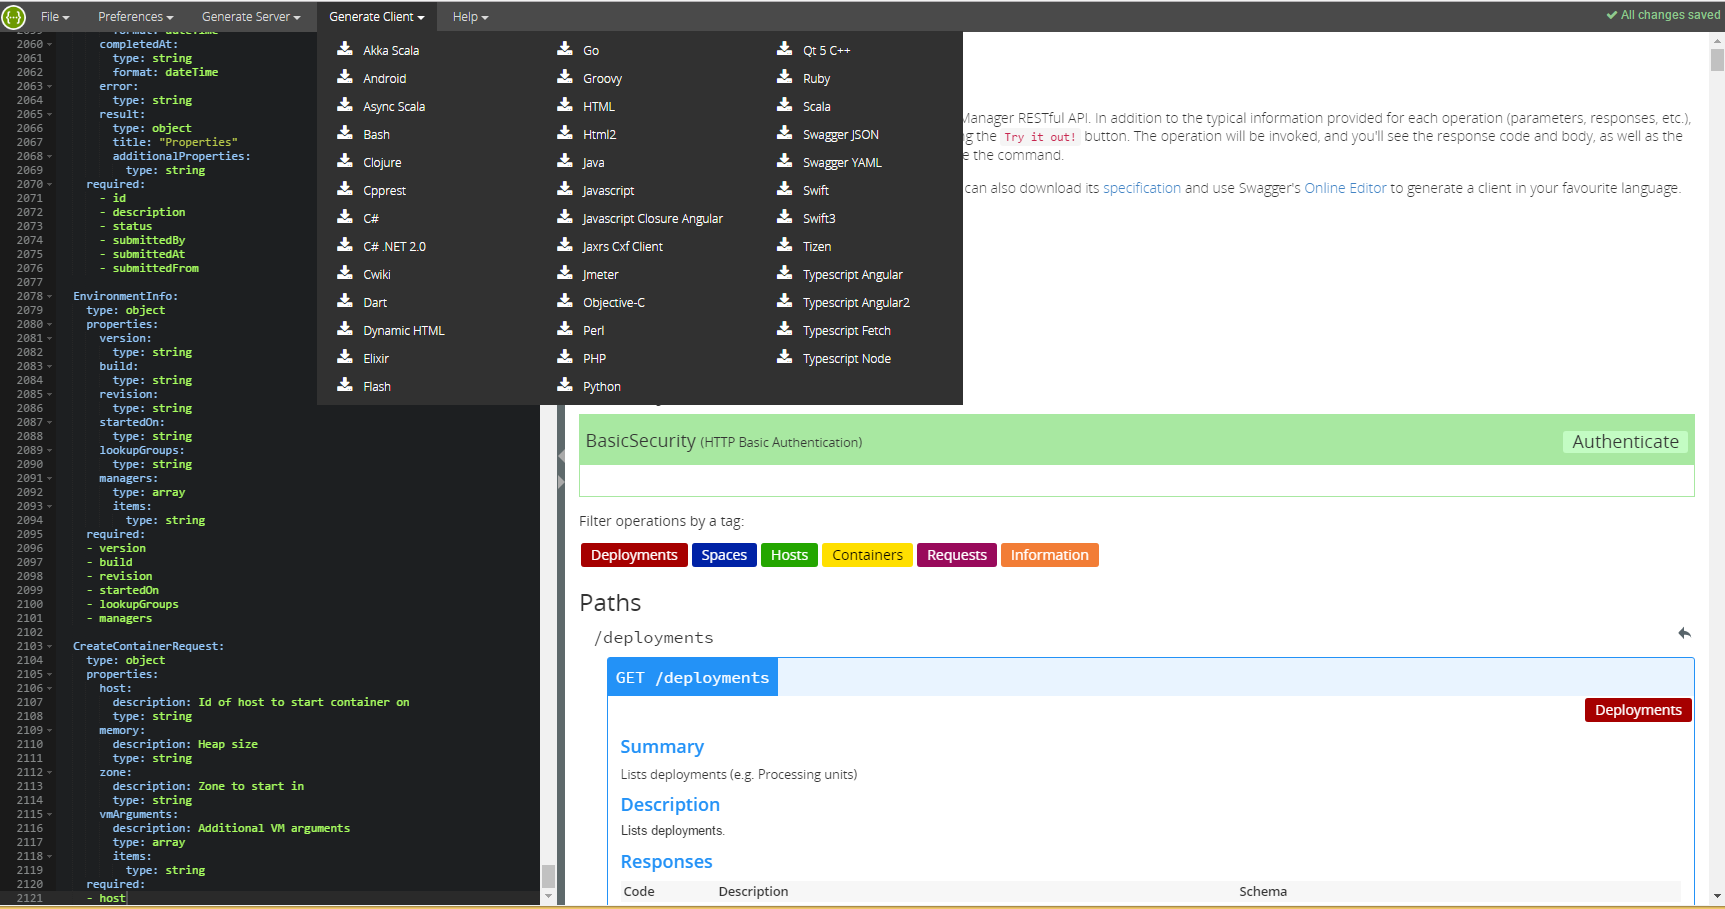This screenshot has width=1725, height=909.
Task: Click the Qt 5 C++ download icon
Action: [x=785, y=49]
